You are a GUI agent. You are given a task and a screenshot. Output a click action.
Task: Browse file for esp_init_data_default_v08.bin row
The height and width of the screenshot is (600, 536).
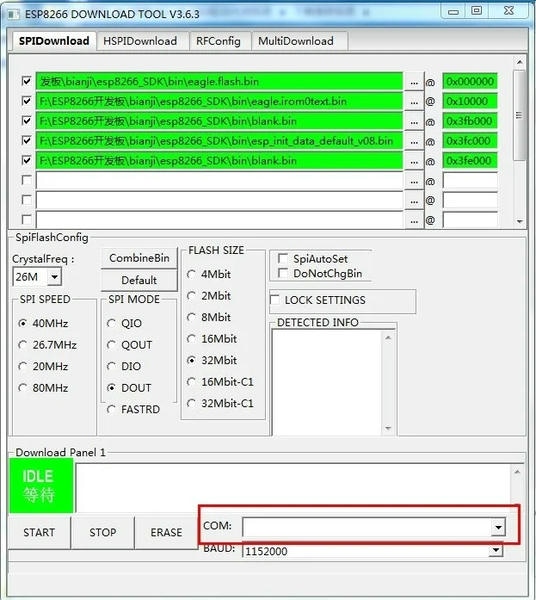point(414,142)
